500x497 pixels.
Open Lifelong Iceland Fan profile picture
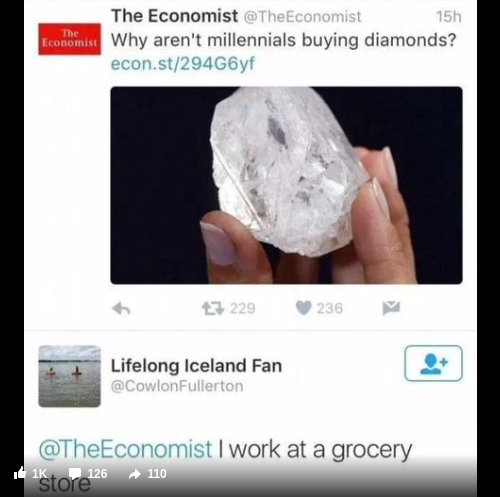pos(69,376)
